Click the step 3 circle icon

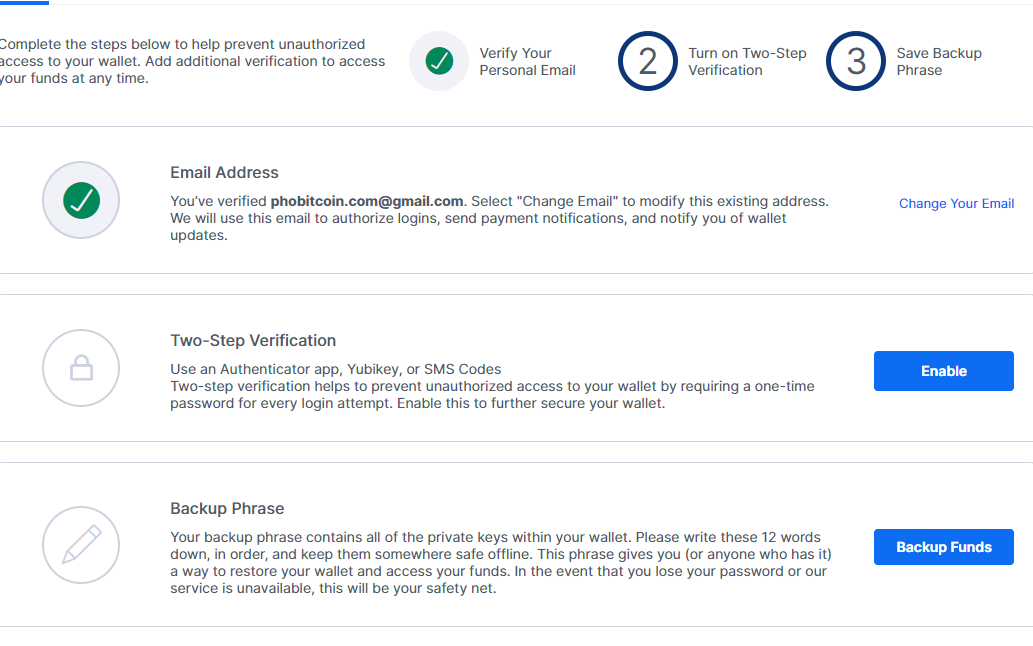pos(856,61)
